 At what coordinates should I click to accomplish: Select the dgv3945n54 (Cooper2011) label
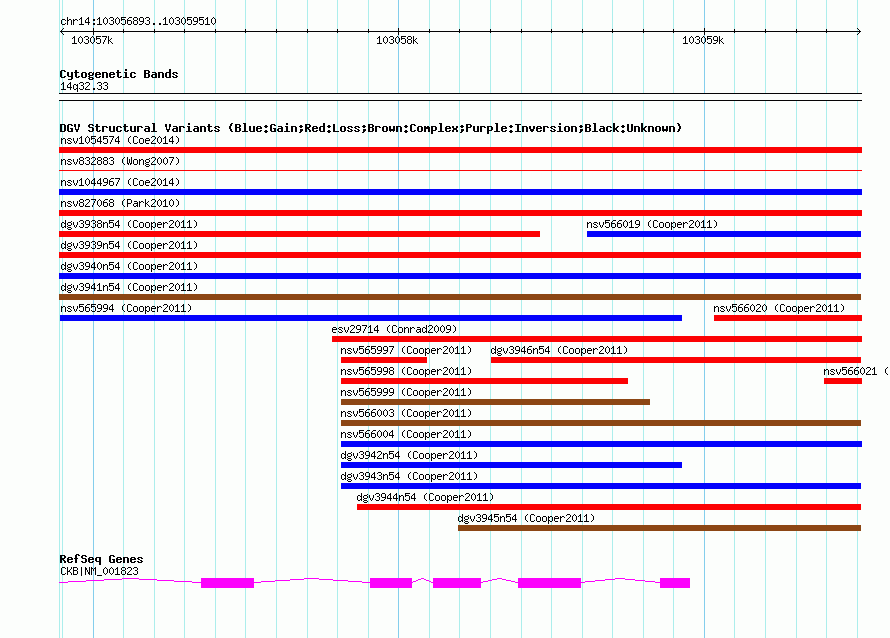[x=526, y=518]
